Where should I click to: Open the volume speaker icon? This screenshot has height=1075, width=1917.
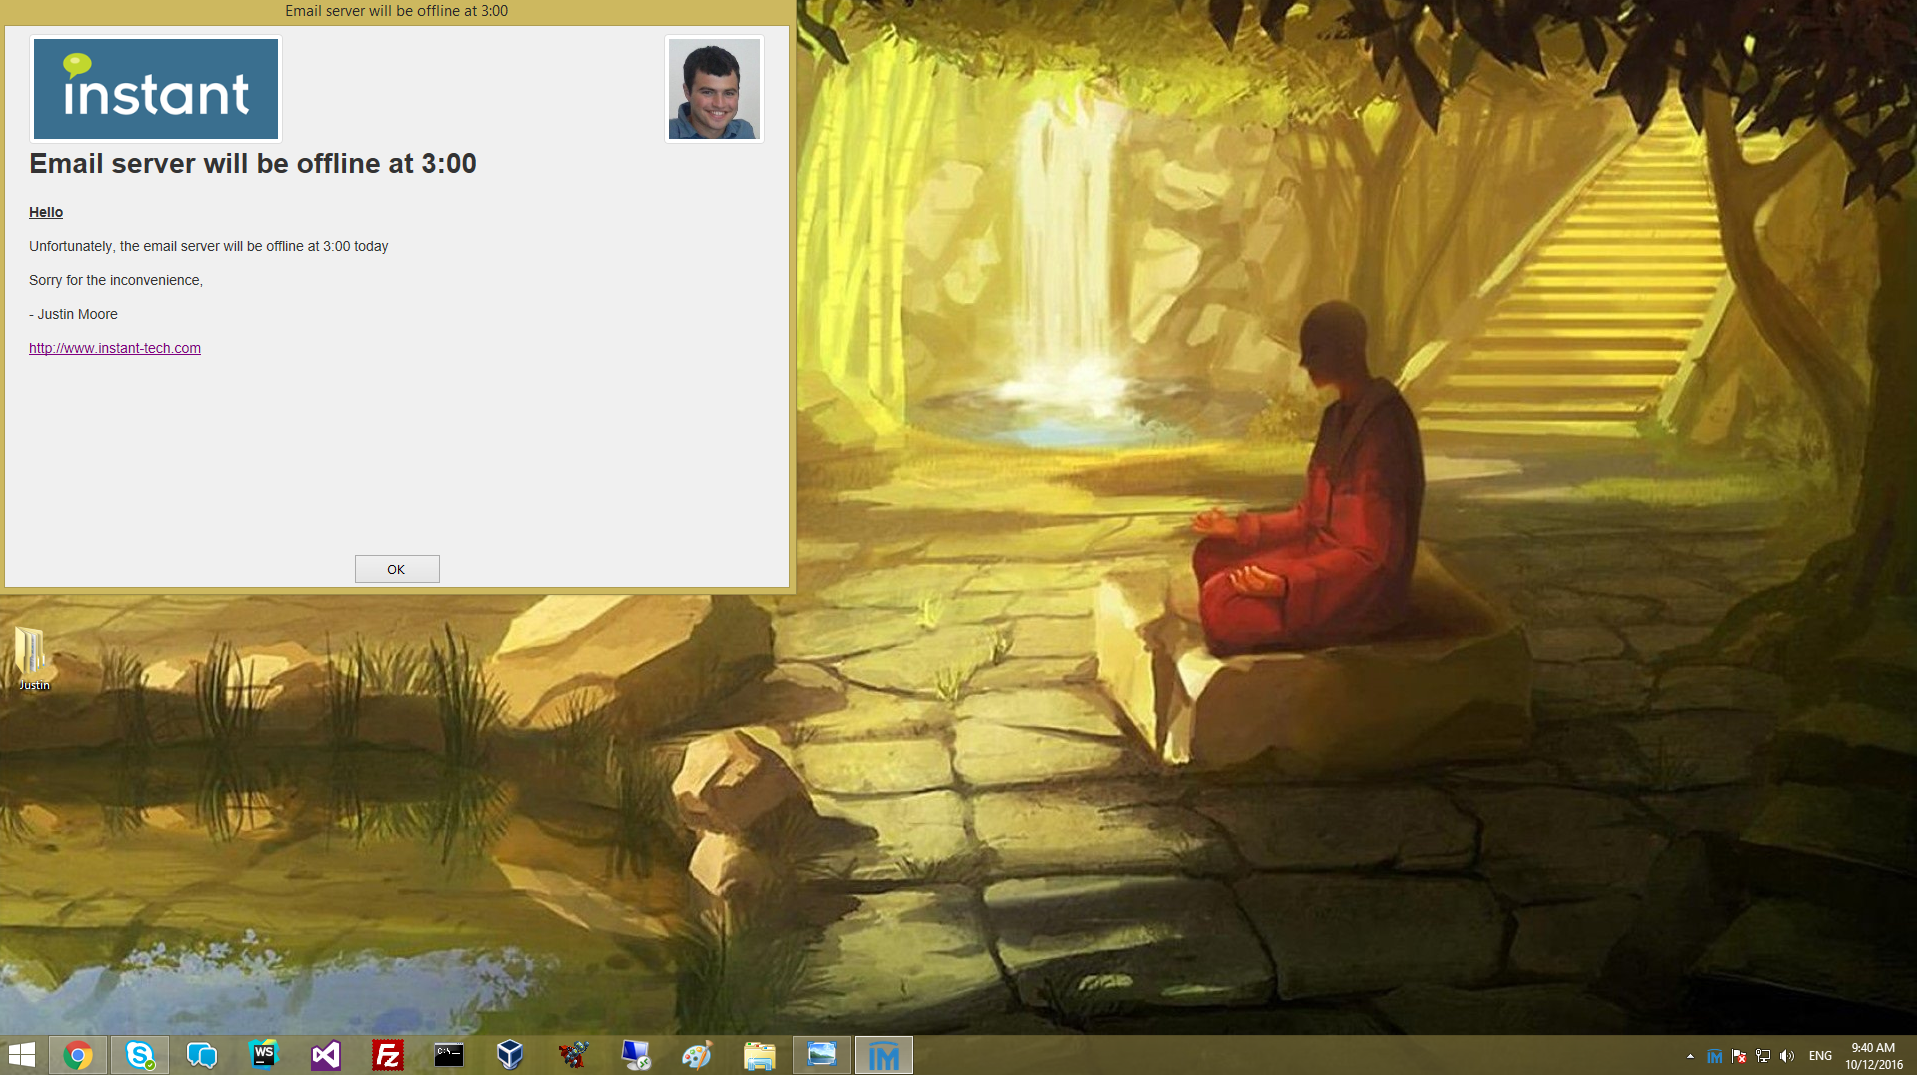(x=1787, y=1056)
